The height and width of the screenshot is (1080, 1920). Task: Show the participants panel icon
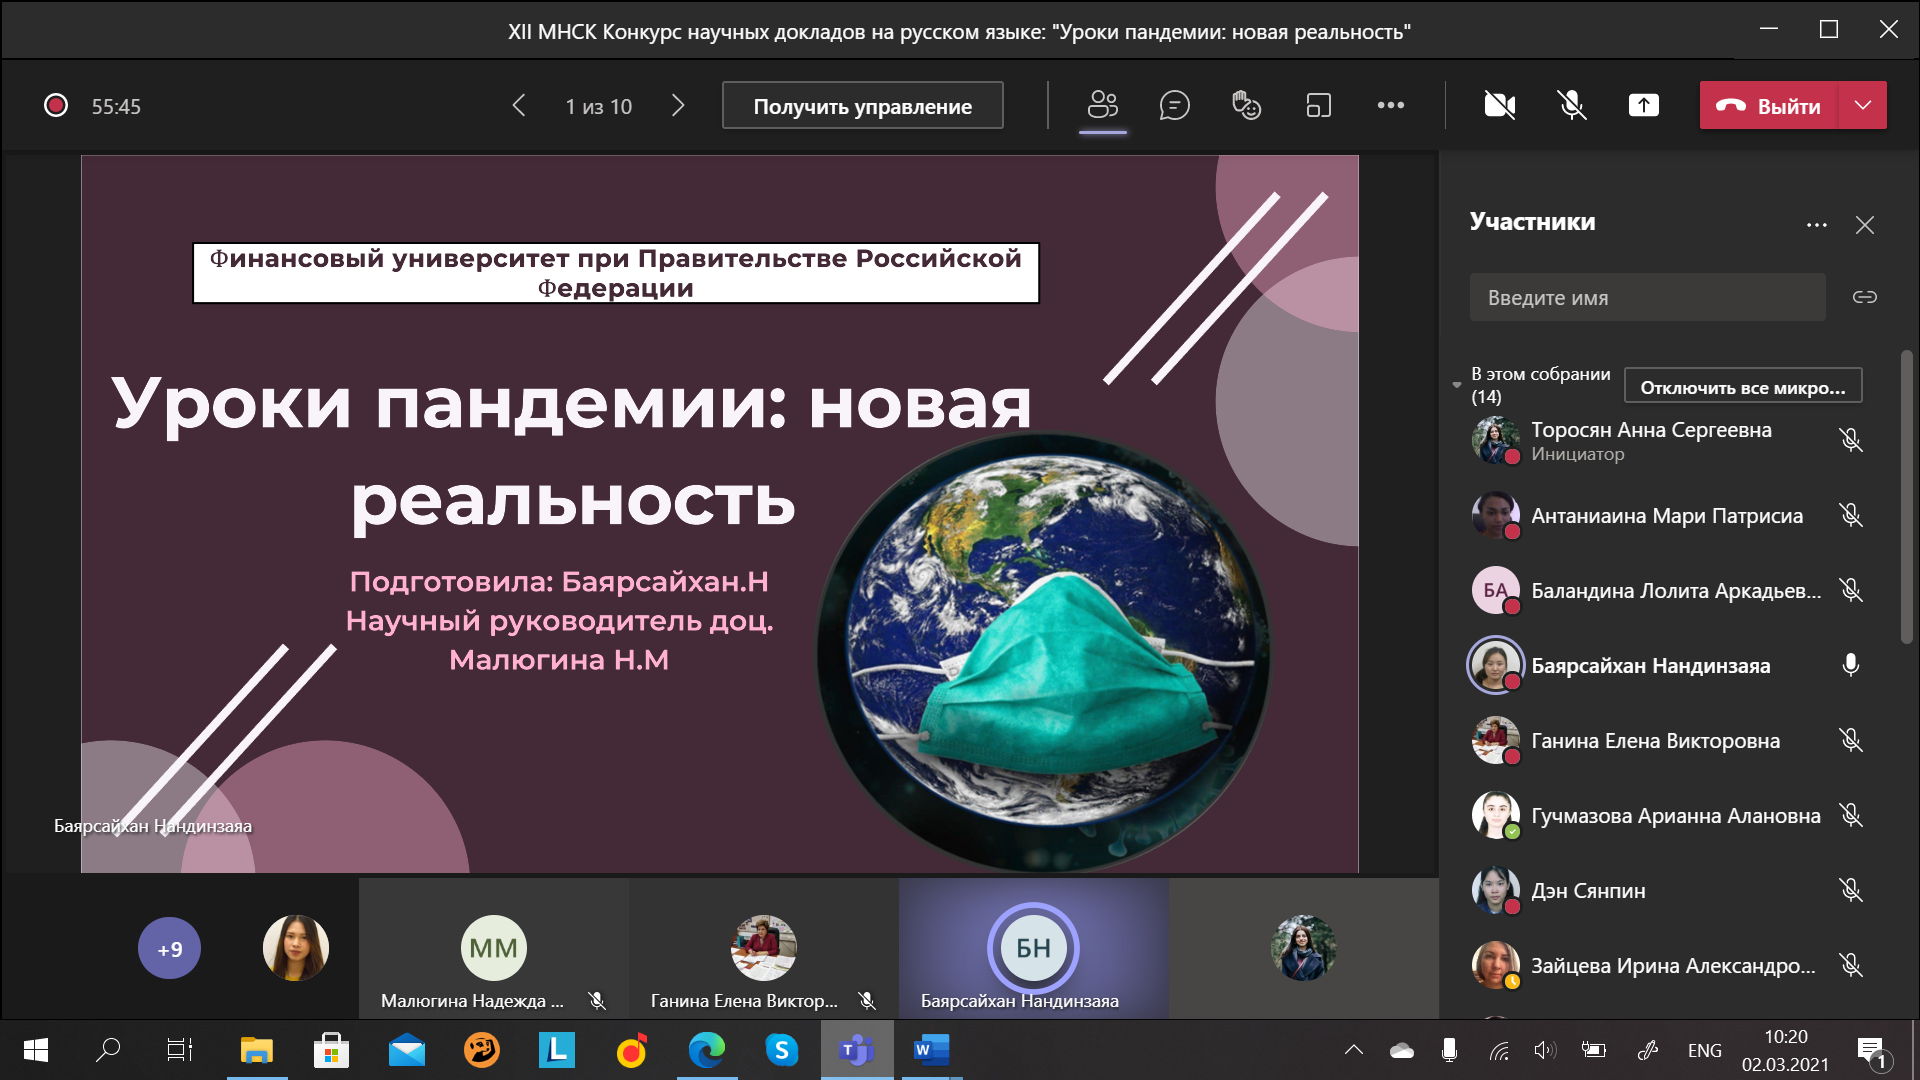coord(1103,105)
